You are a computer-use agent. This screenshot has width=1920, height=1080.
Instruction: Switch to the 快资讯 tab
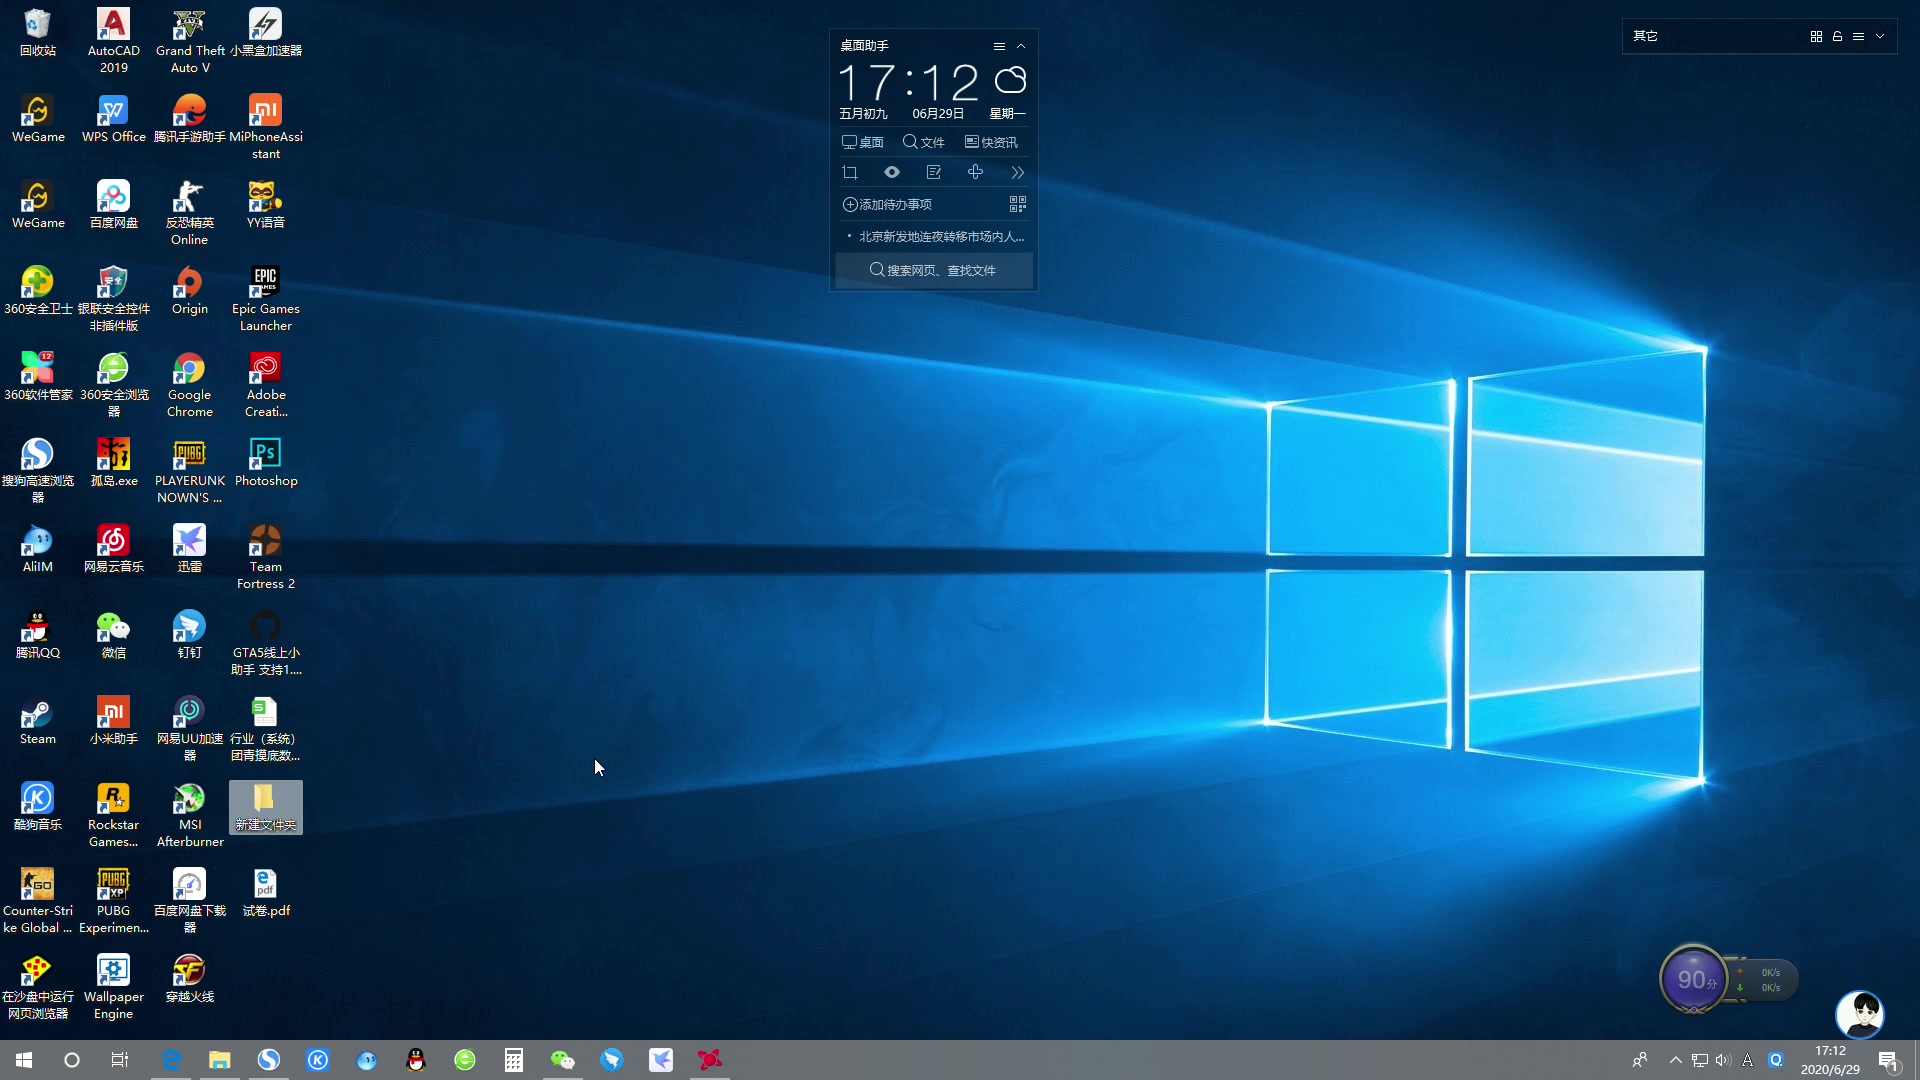point(991,142)
